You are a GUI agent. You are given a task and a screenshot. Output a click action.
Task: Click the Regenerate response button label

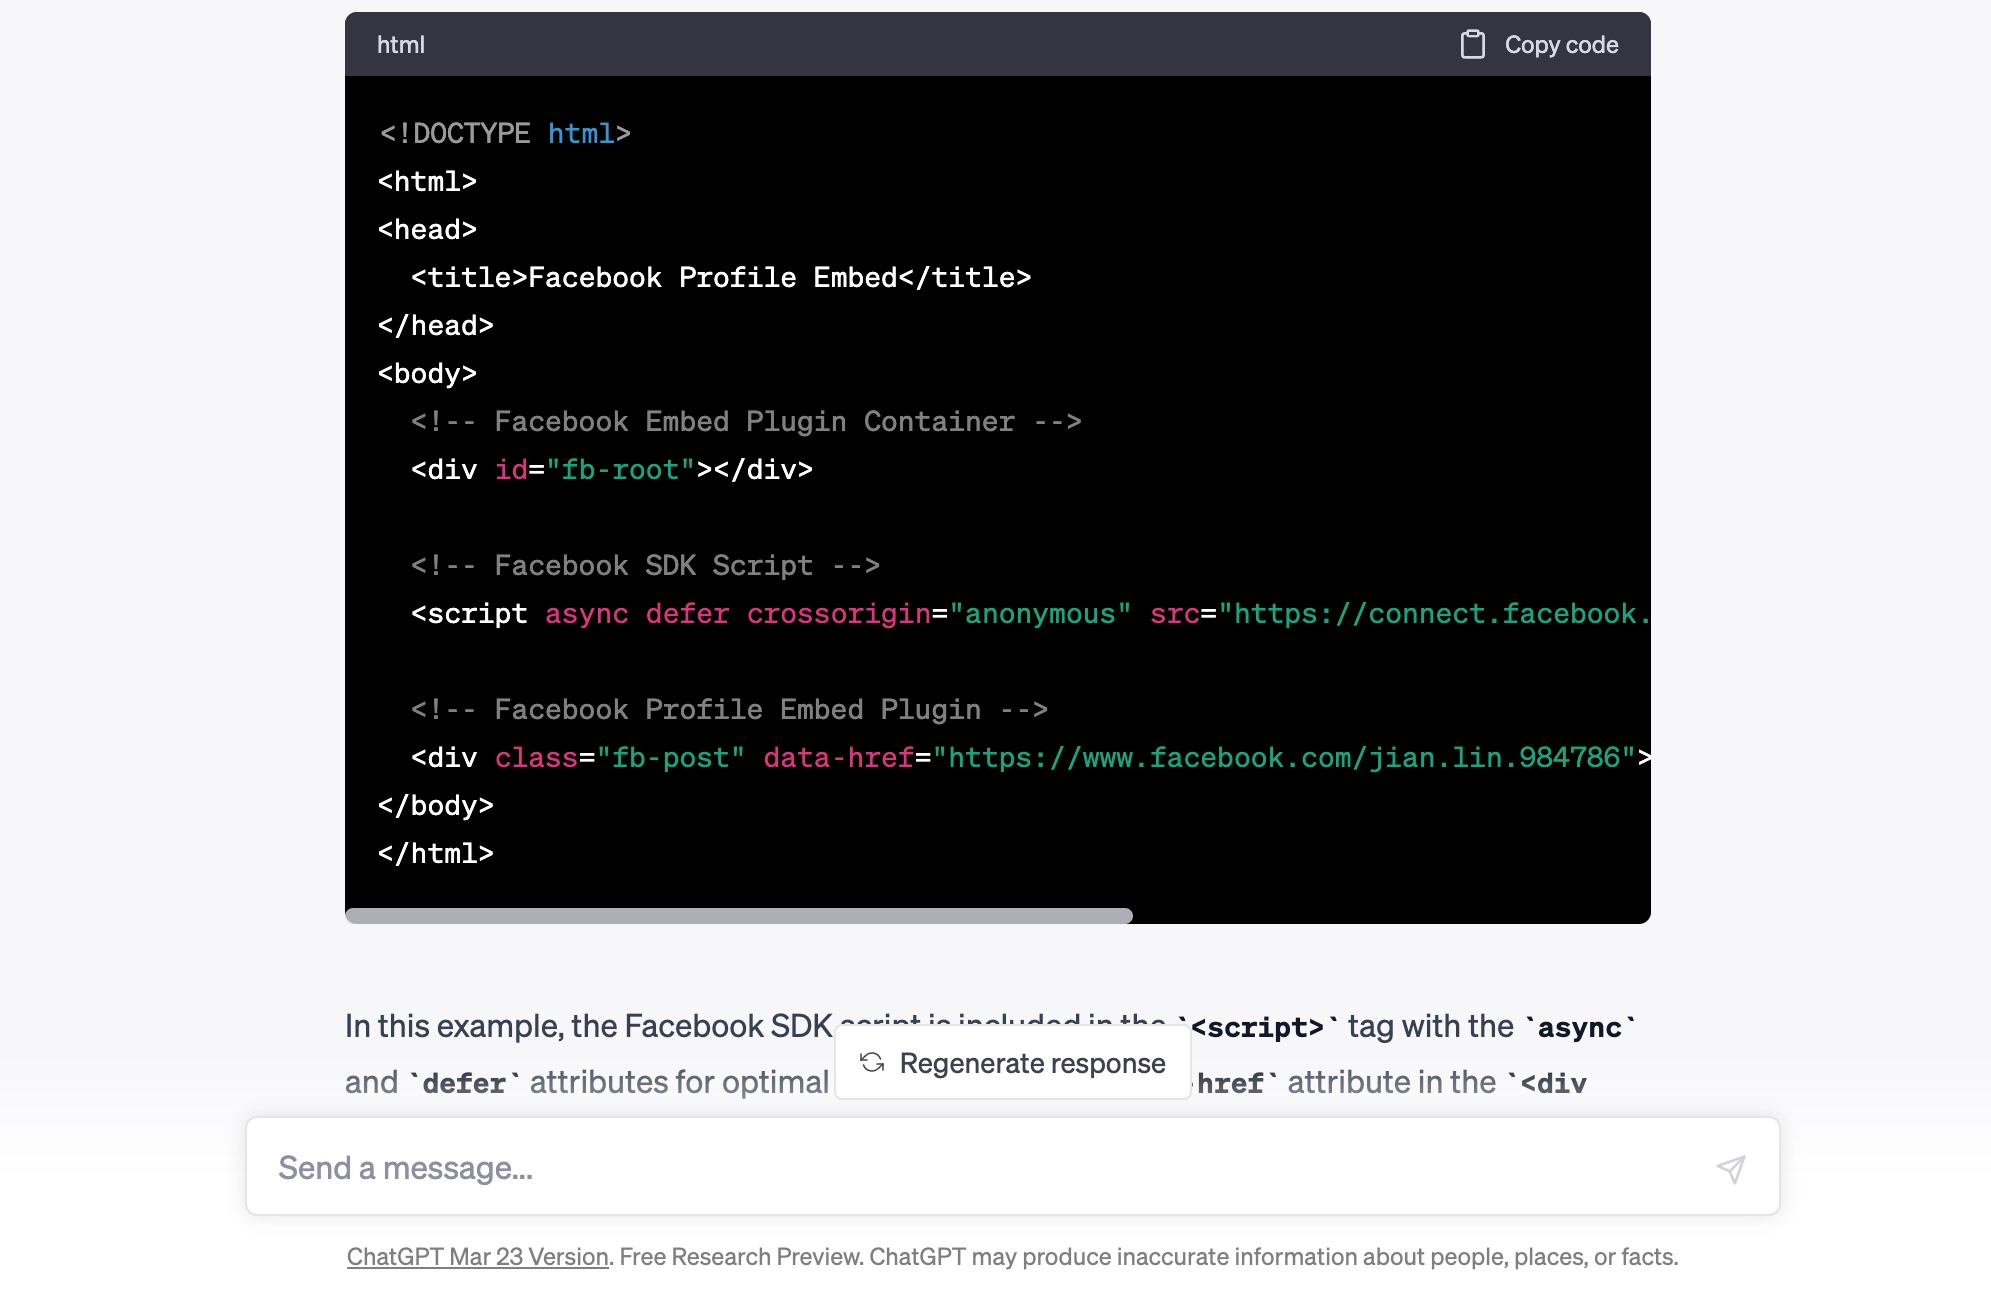pos(1032,1063)
